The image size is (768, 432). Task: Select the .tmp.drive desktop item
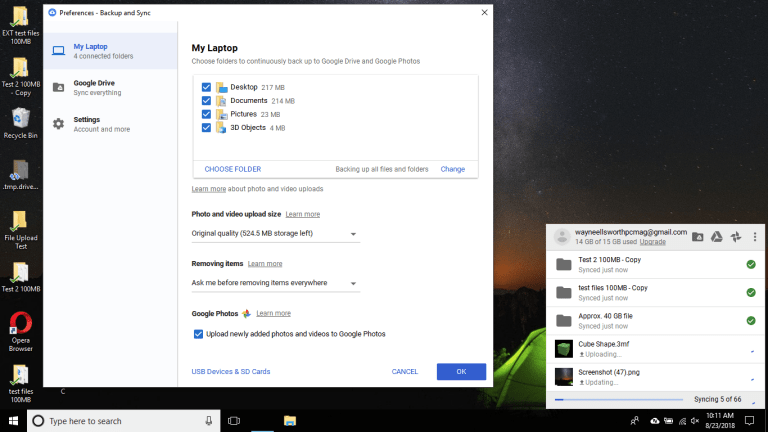(x=21, y=175)
